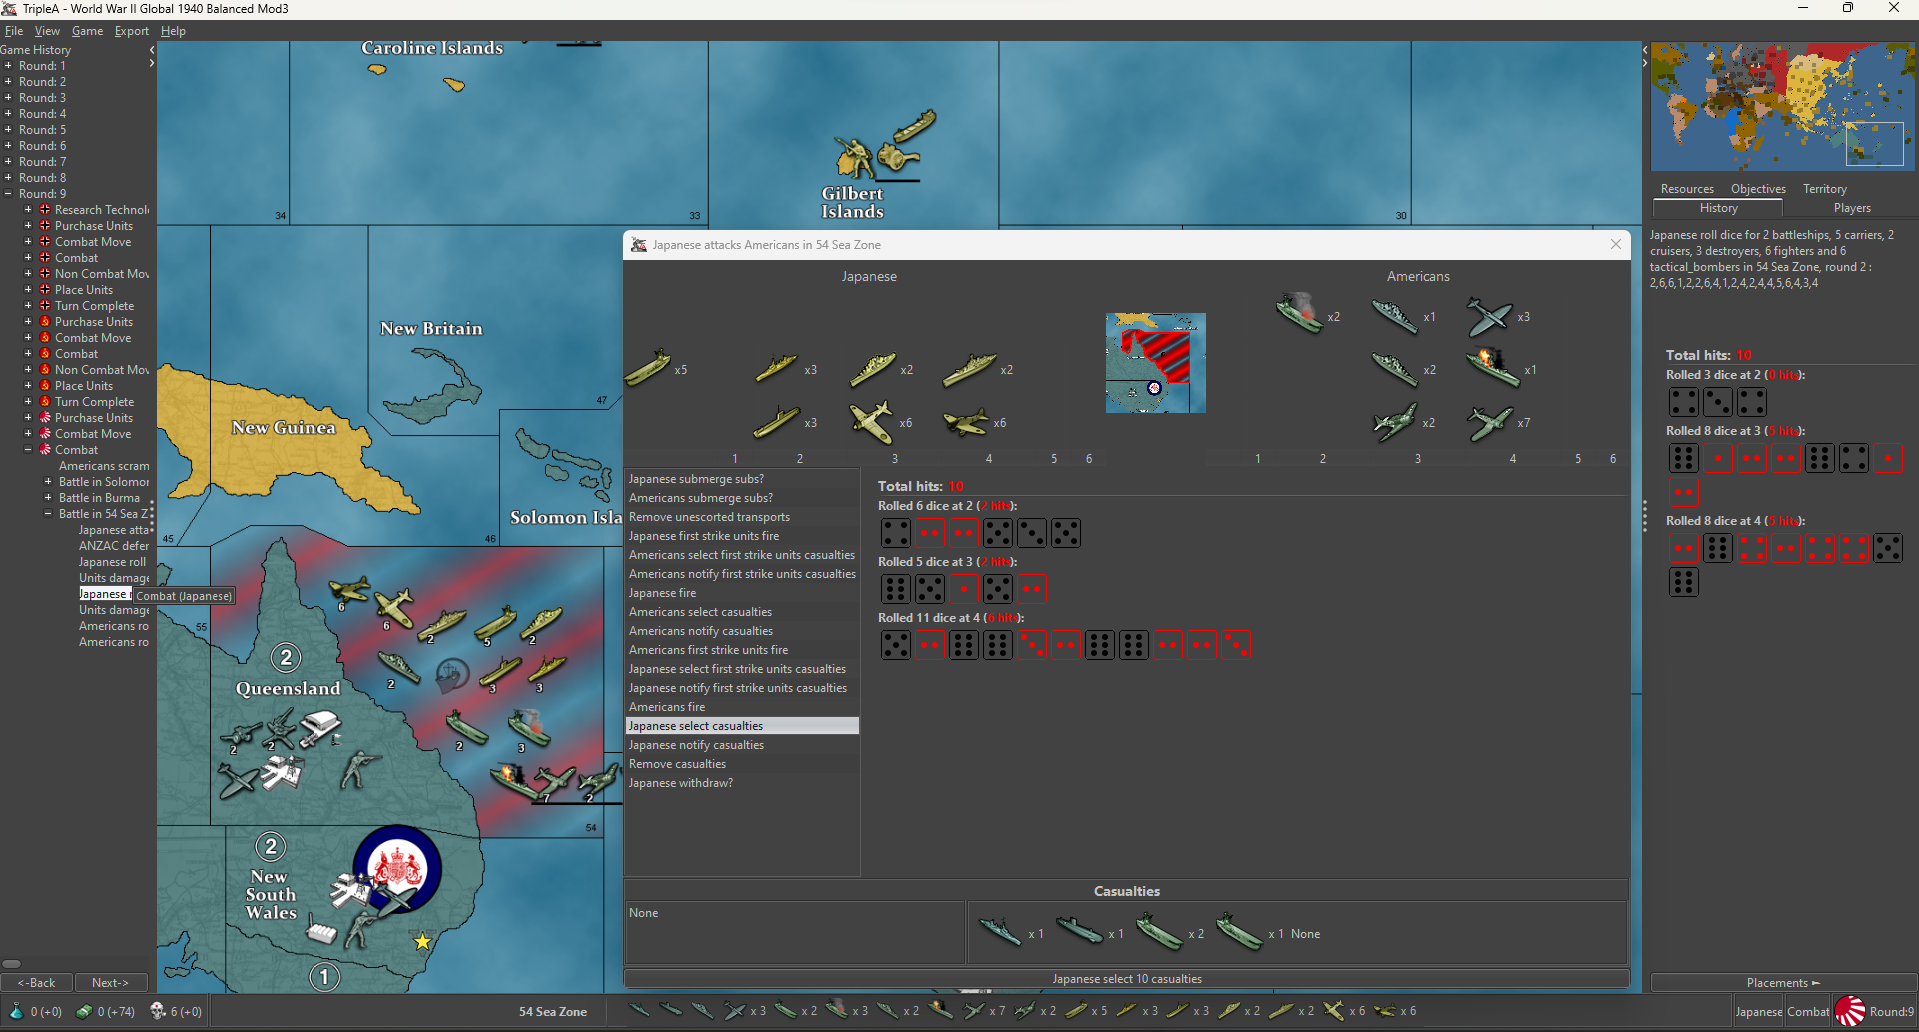Click the Americans scramble history entry

pyautogui.click(x=104, y=465)
